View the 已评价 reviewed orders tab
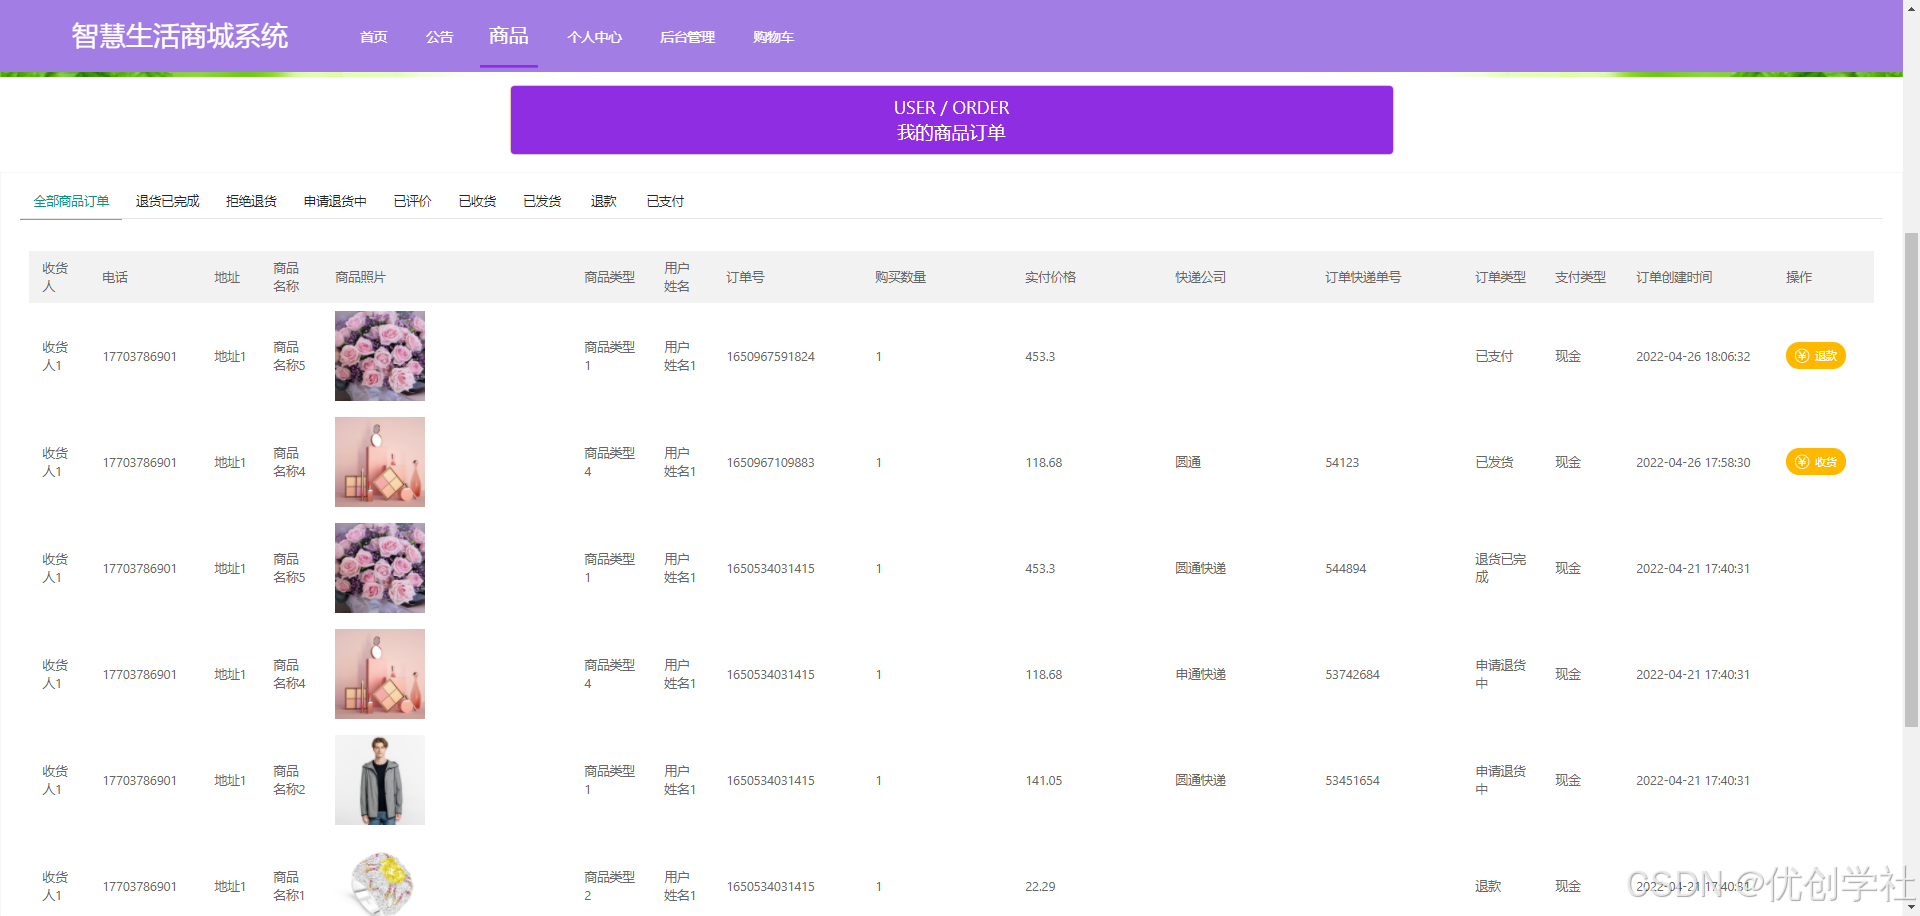The width and height of the screenshot is (1920, 916). tap(411, 200)
